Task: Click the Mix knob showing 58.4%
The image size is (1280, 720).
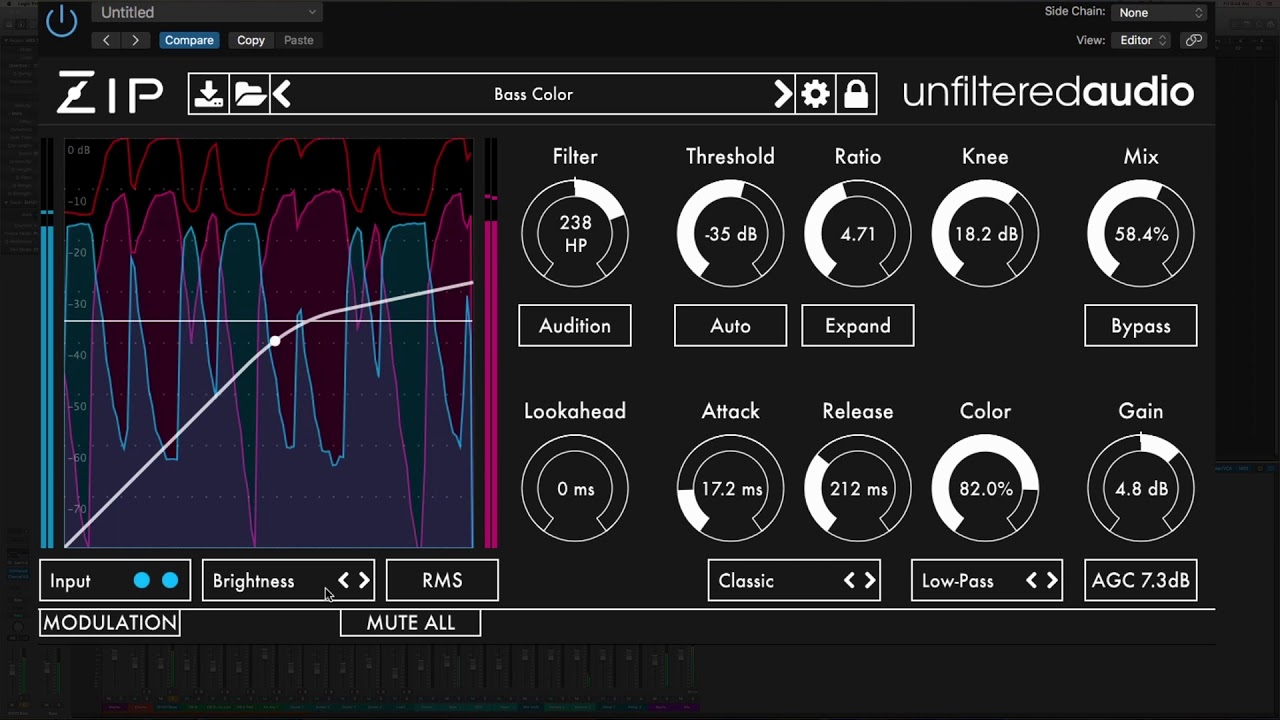Action: (1141, 234)
